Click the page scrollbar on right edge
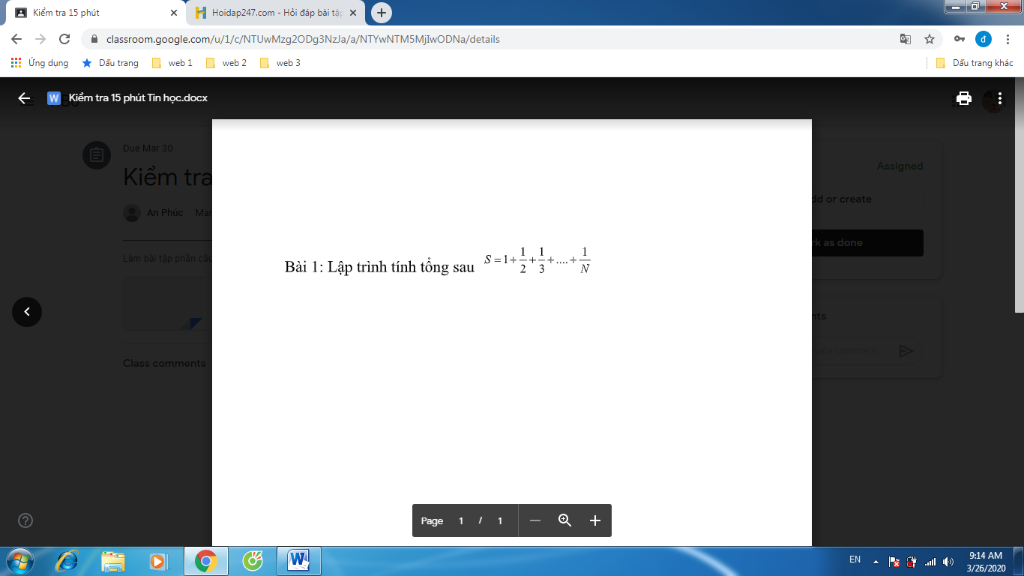The height and width of the screenshot is (576, 1024). tap(1019, 195)
